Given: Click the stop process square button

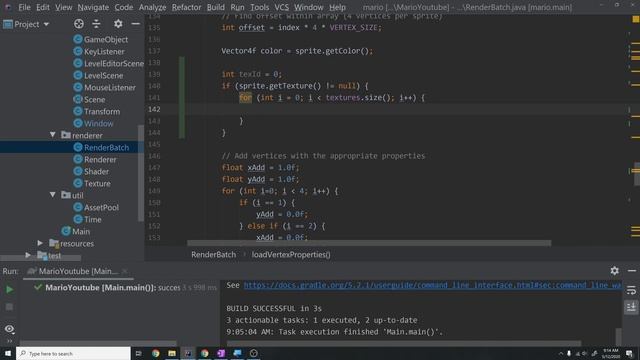Looking at the screenshot, I should pyautogui.click(x=9, y=307).
